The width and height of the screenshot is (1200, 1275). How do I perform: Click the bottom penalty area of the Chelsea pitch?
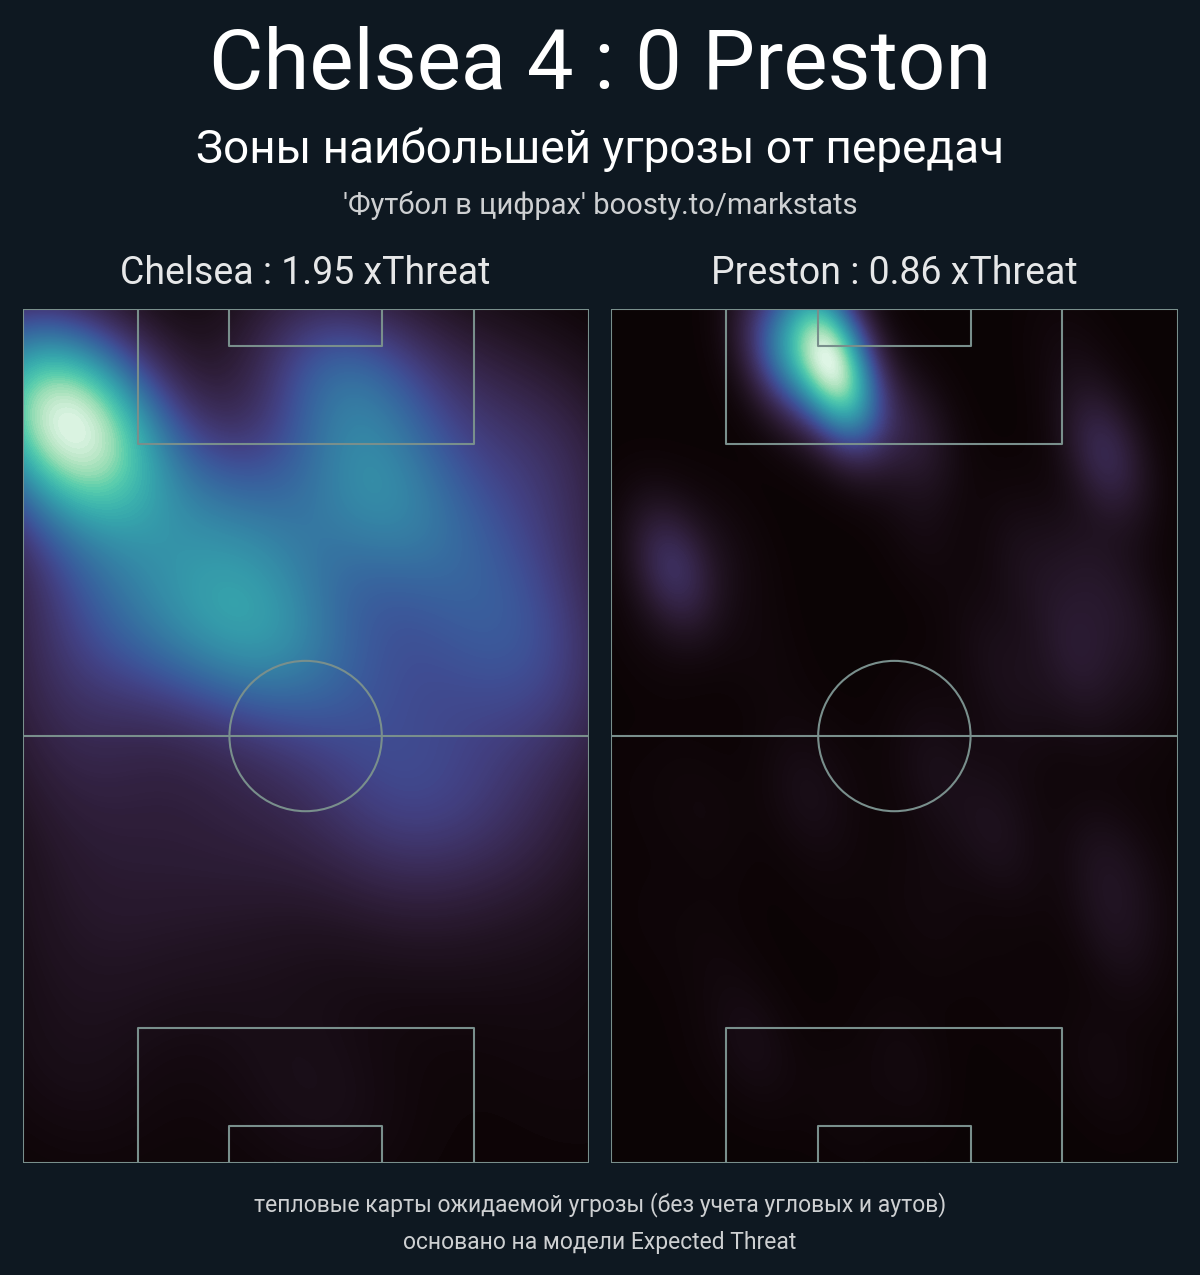point(306,1095)
